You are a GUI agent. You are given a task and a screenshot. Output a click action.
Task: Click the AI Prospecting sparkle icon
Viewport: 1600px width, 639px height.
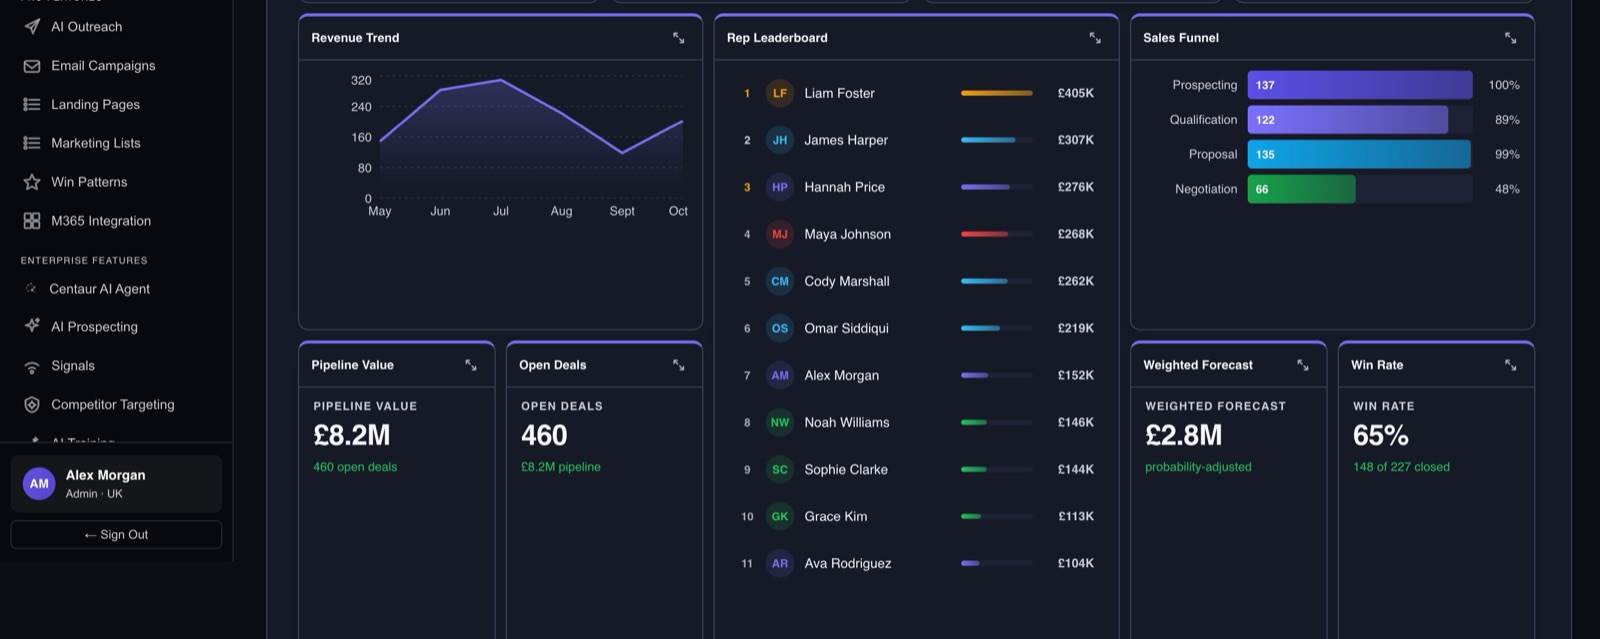click(x=32, y=326)
